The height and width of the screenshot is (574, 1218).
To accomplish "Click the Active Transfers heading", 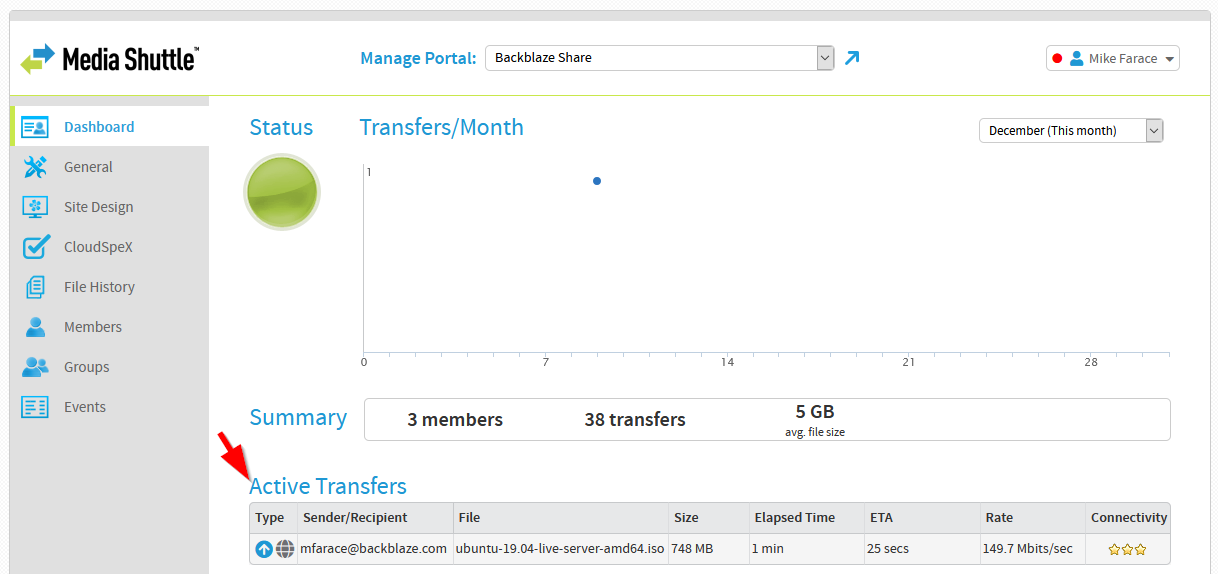I will point(328,486).
